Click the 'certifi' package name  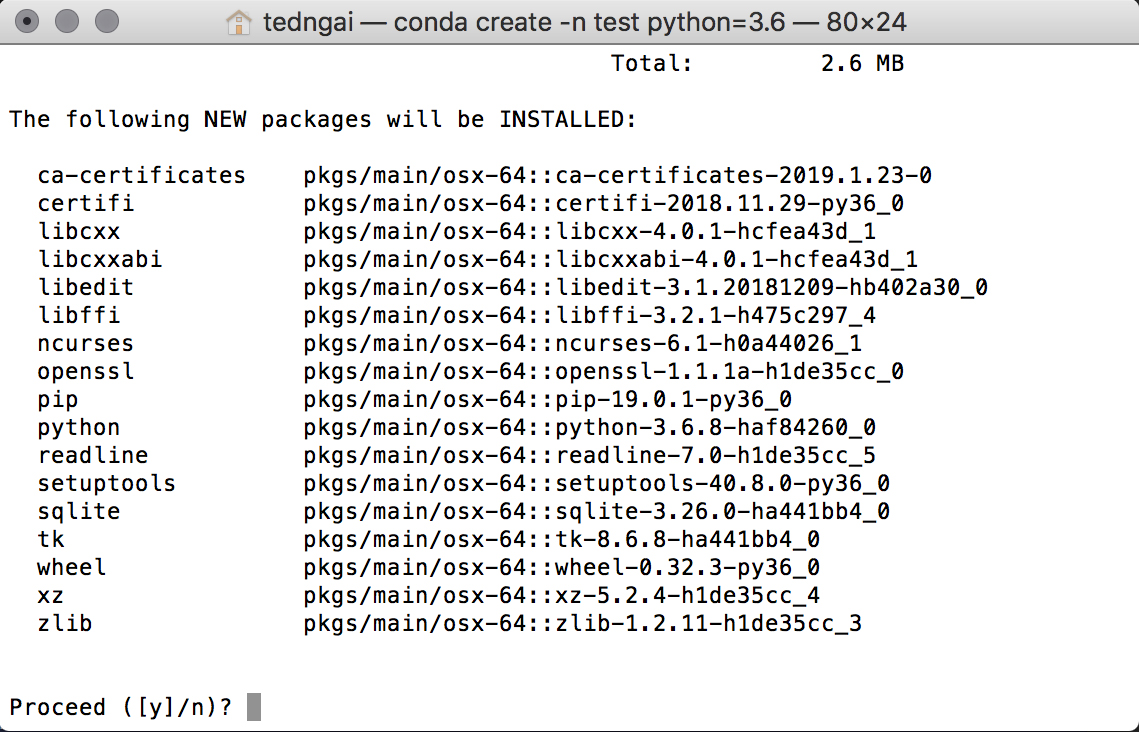pyautogui.click(x=86, y=203)
